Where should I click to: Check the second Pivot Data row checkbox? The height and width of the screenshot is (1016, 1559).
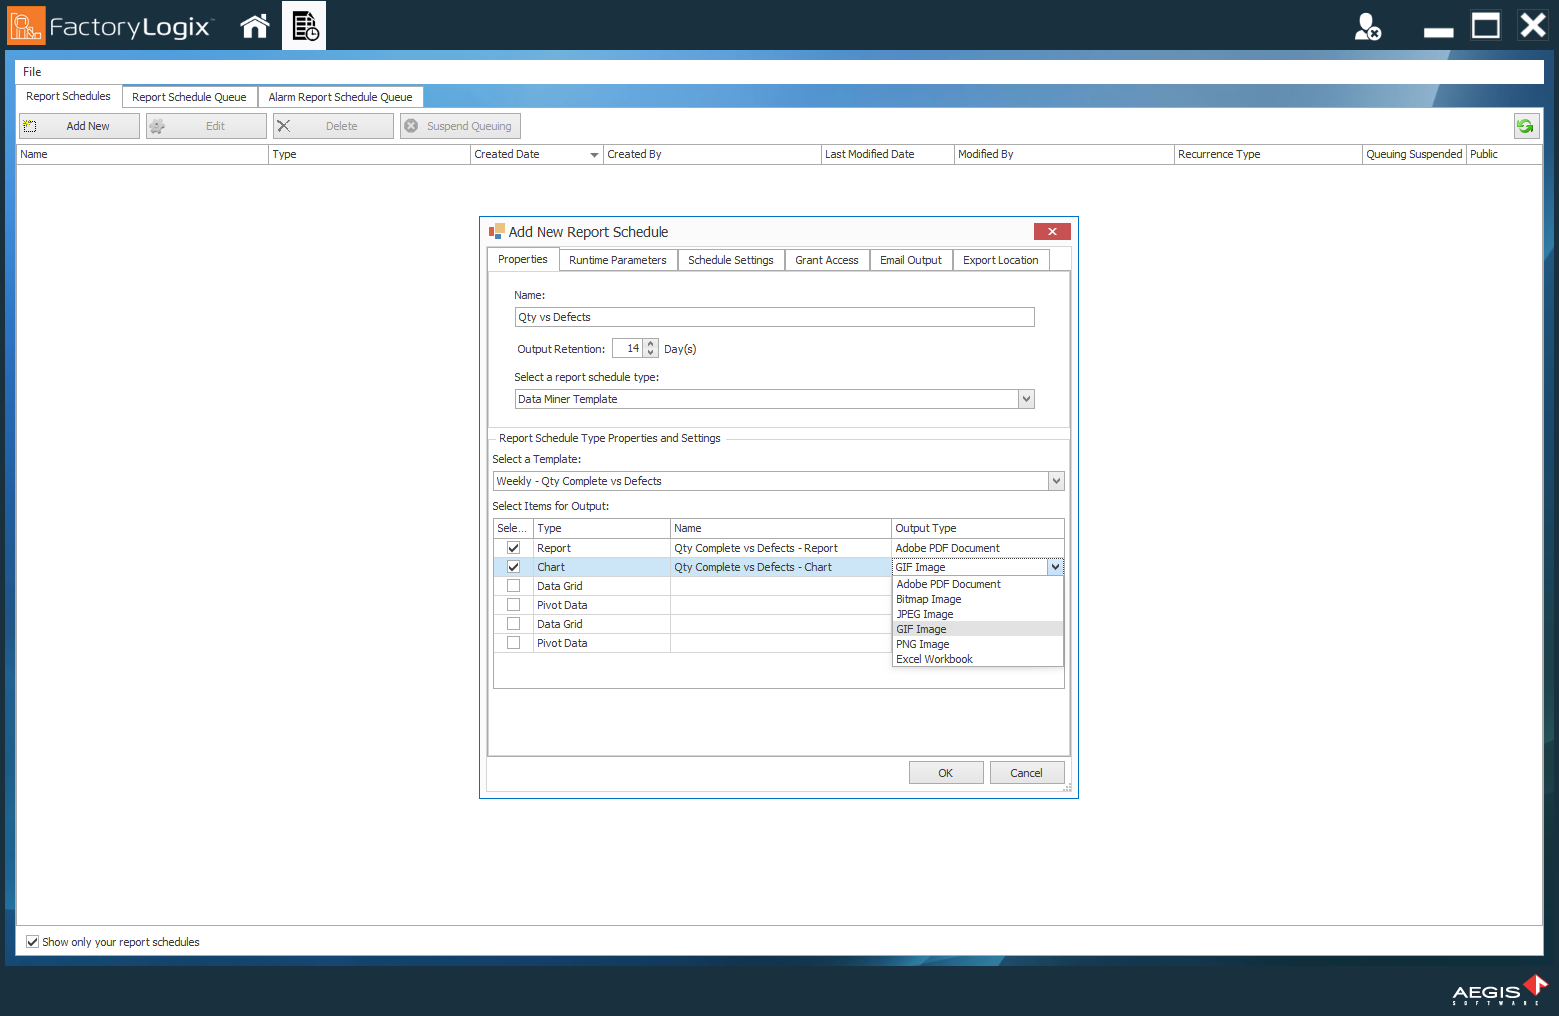pos(513,643)
